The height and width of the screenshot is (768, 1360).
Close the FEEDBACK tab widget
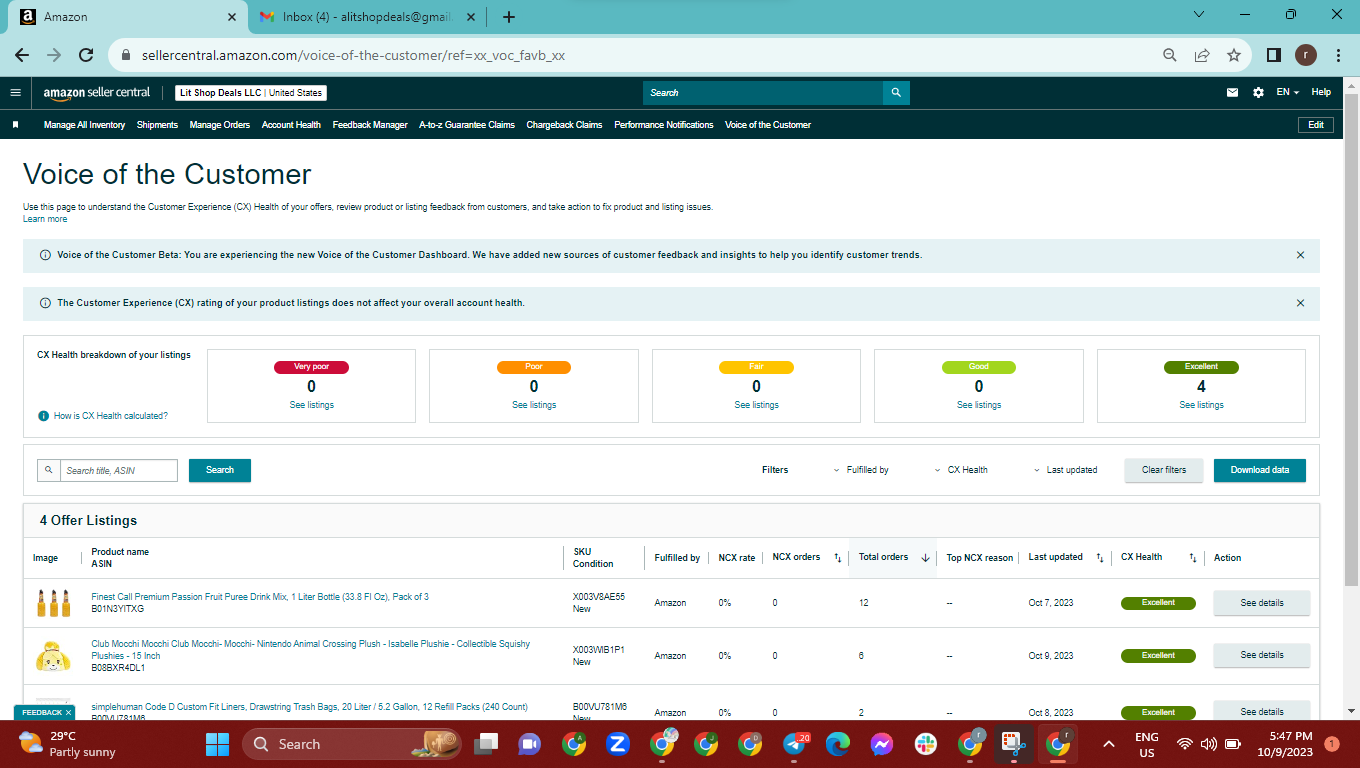(68, 712)
